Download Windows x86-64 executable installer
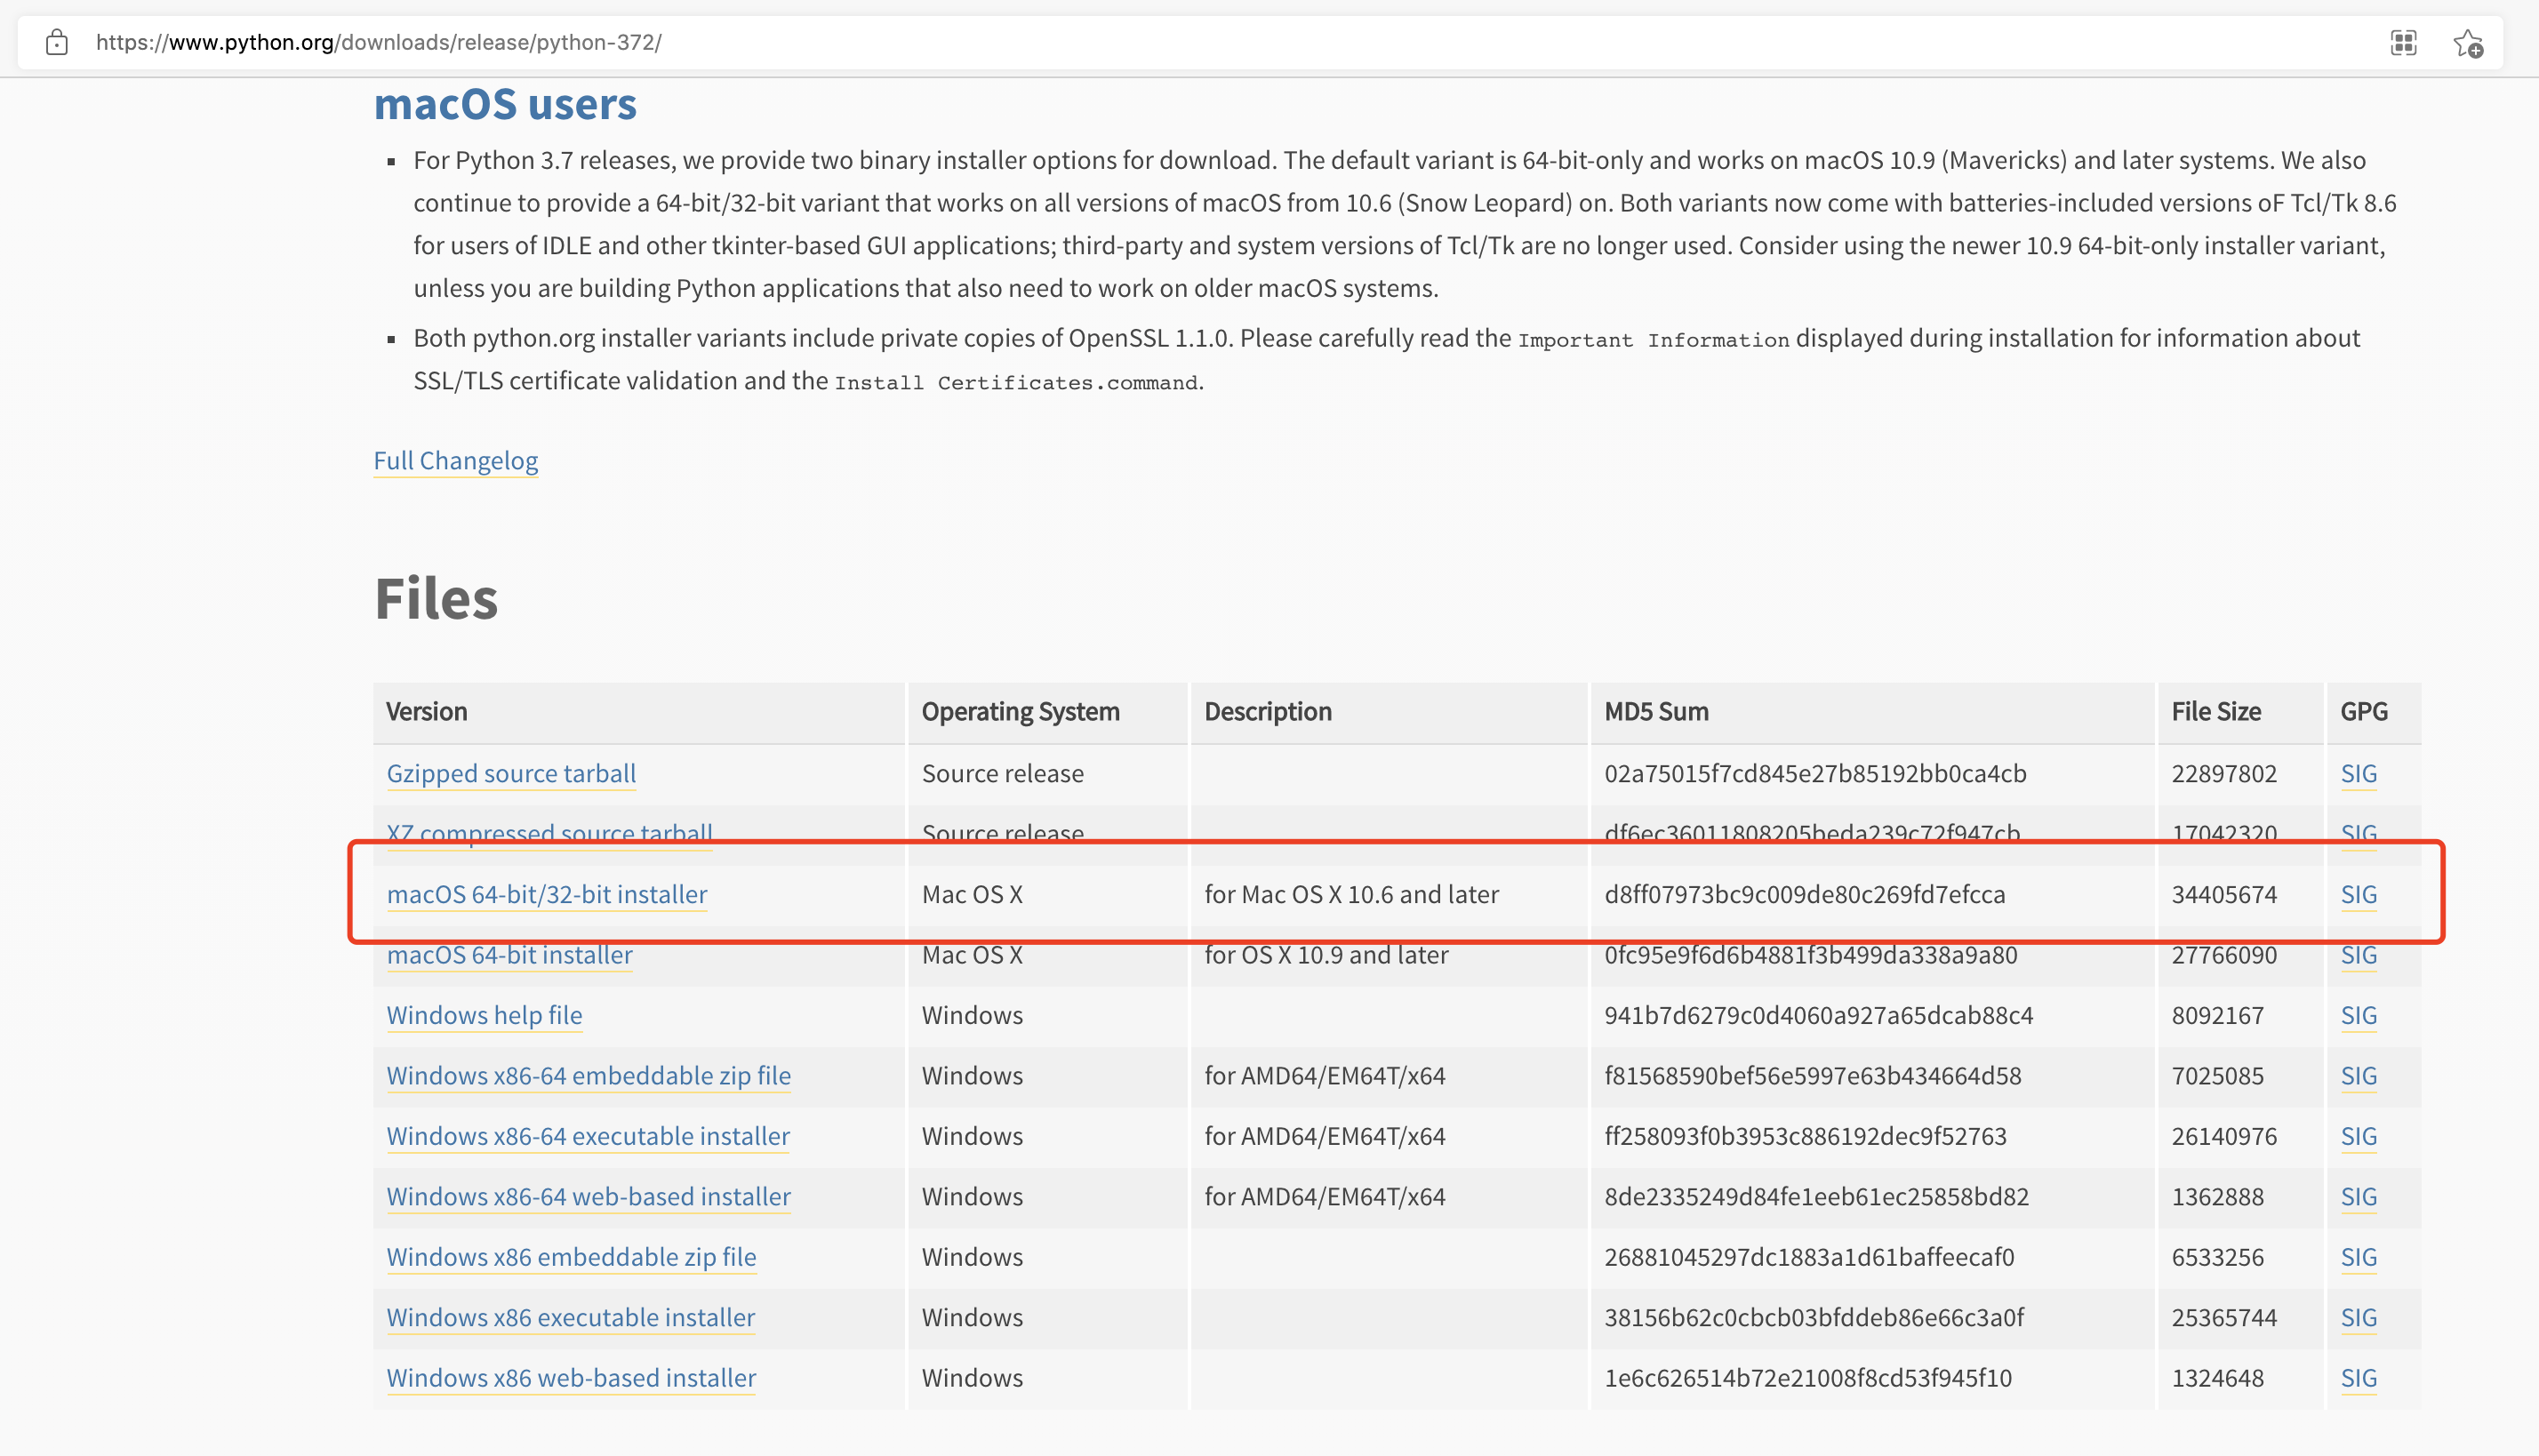 tap(588, 1136)
